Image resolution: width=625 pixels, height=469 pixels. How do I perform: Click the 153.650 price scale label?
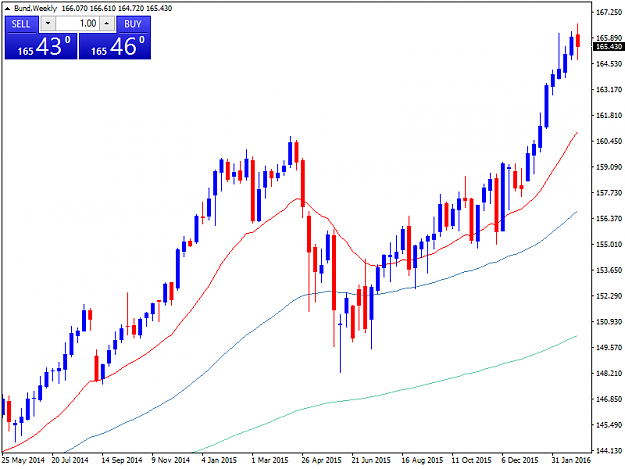(609, 270)
